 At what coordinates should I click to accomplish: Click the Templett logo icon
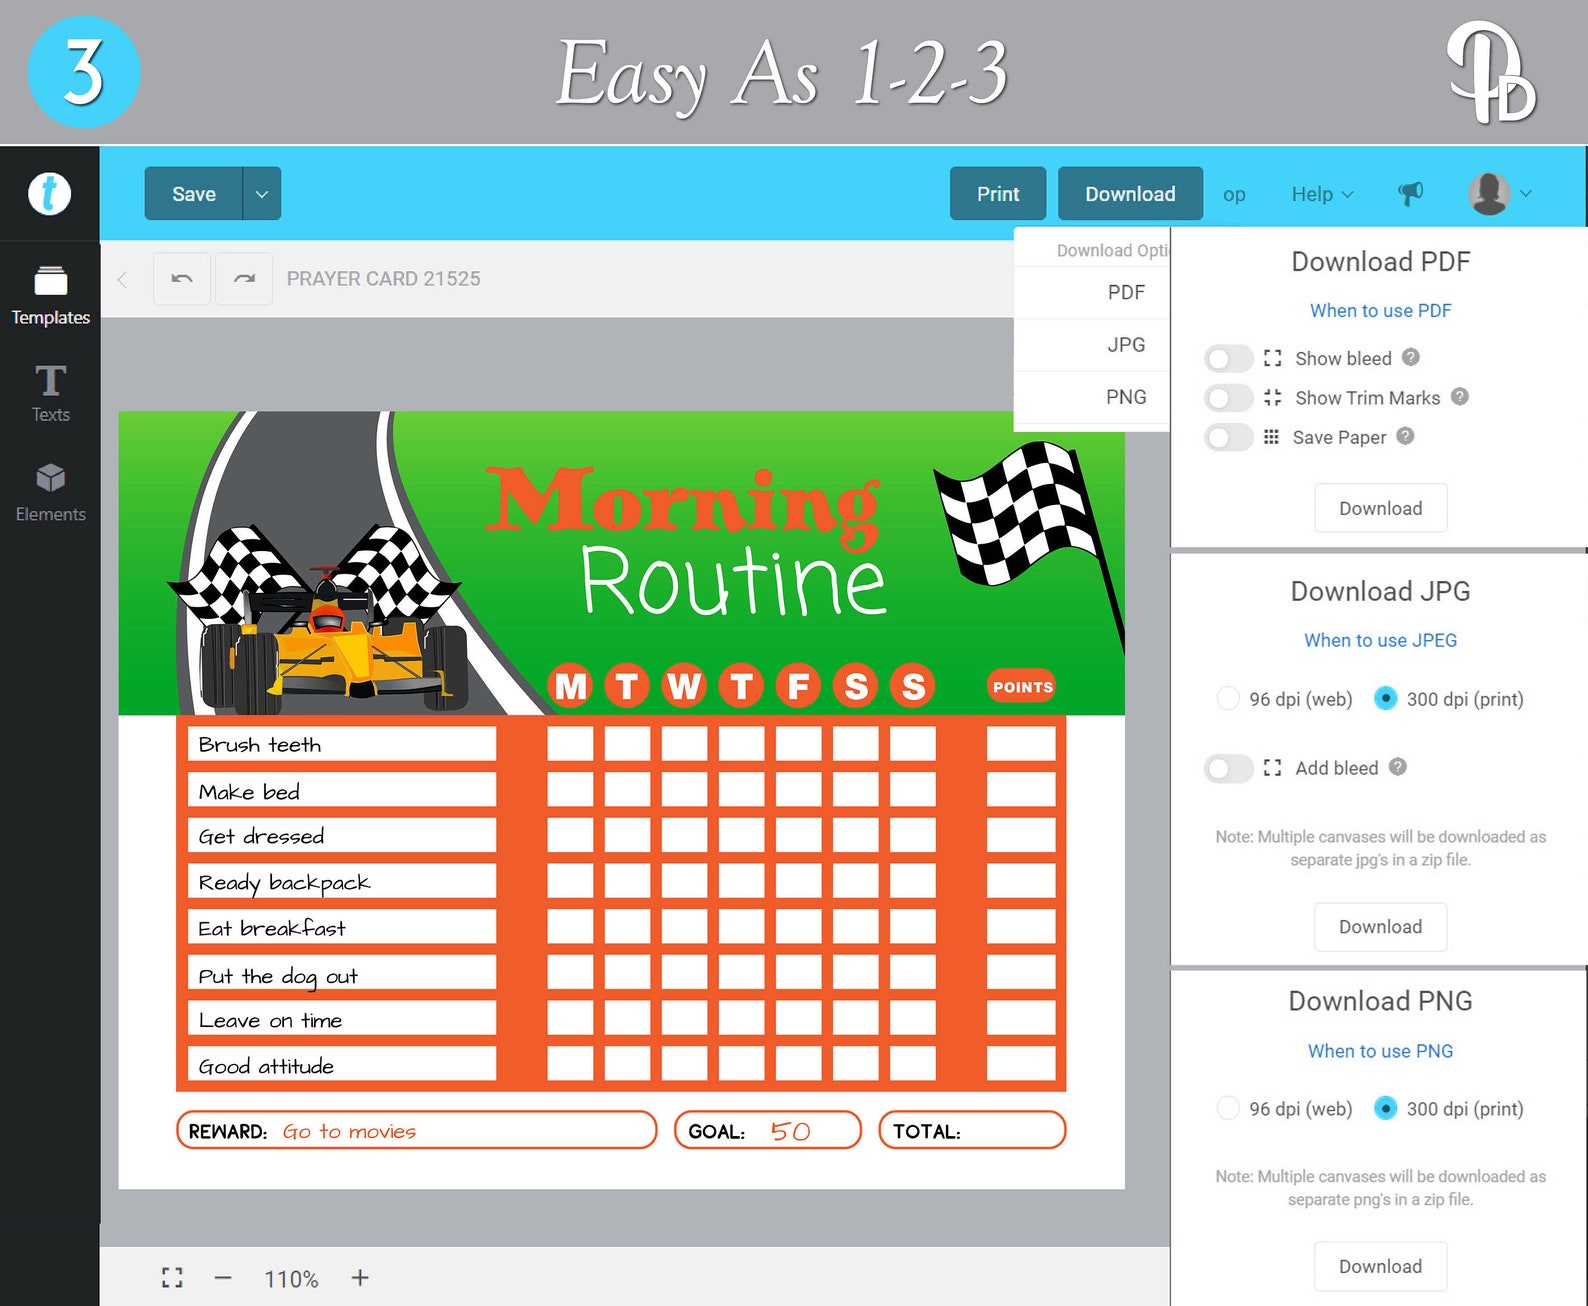click(x=49, y=193)
